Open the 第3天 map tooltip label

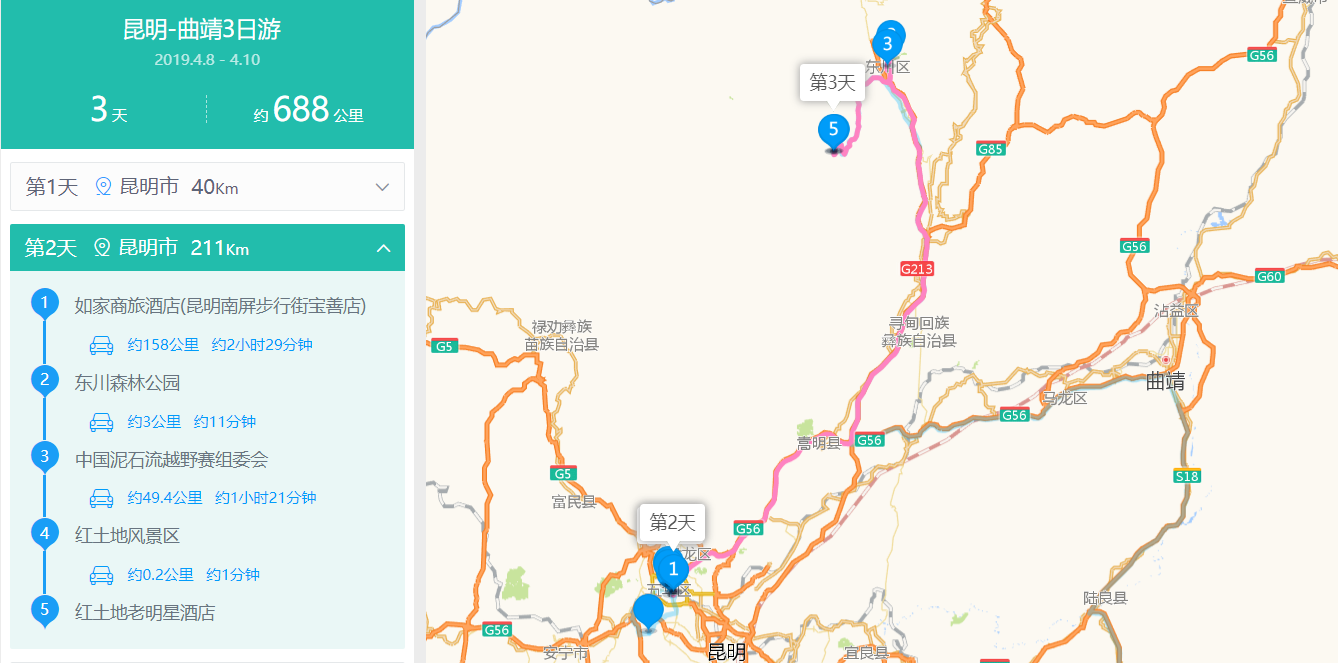[x=832, y=83]
